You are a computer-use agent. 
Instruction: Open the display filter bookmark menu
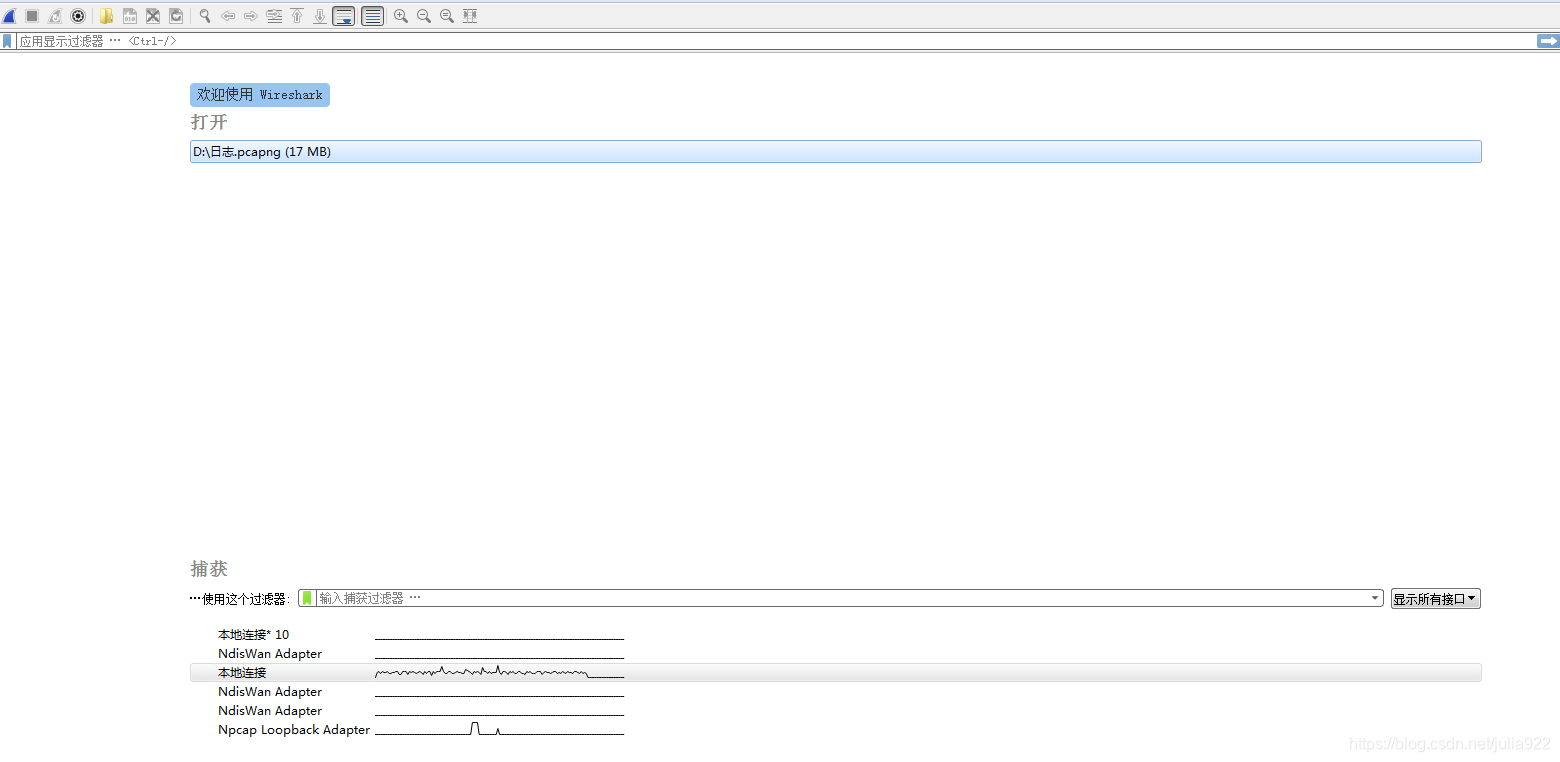click(7, 41)
